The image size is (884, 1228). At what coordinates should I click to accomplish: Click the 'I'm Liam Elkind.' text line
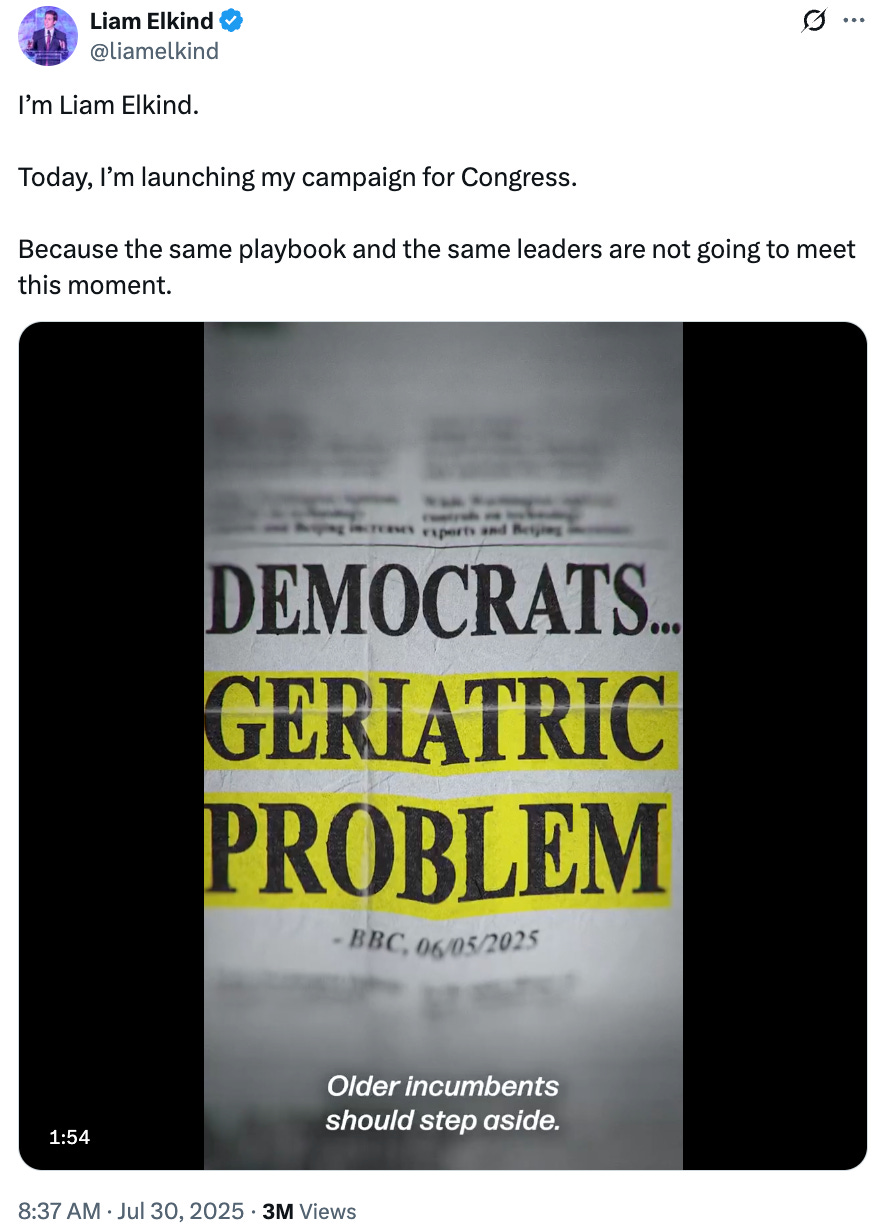109,105
